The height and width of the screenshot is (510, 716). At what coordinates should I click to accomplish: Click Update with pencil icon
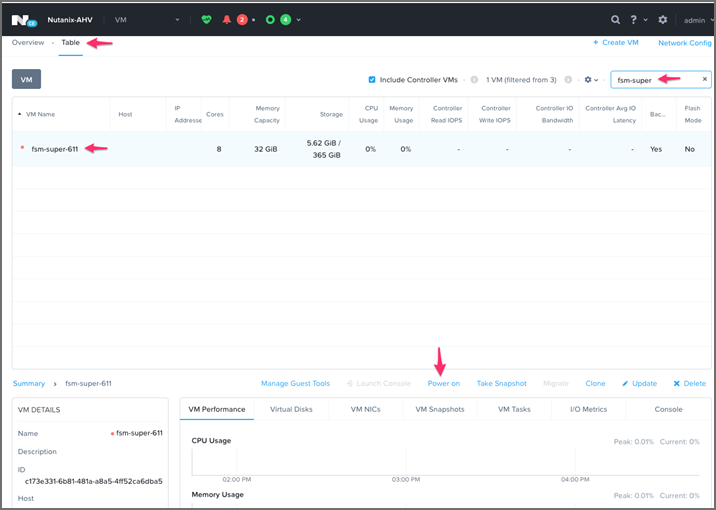pos(639,384)
